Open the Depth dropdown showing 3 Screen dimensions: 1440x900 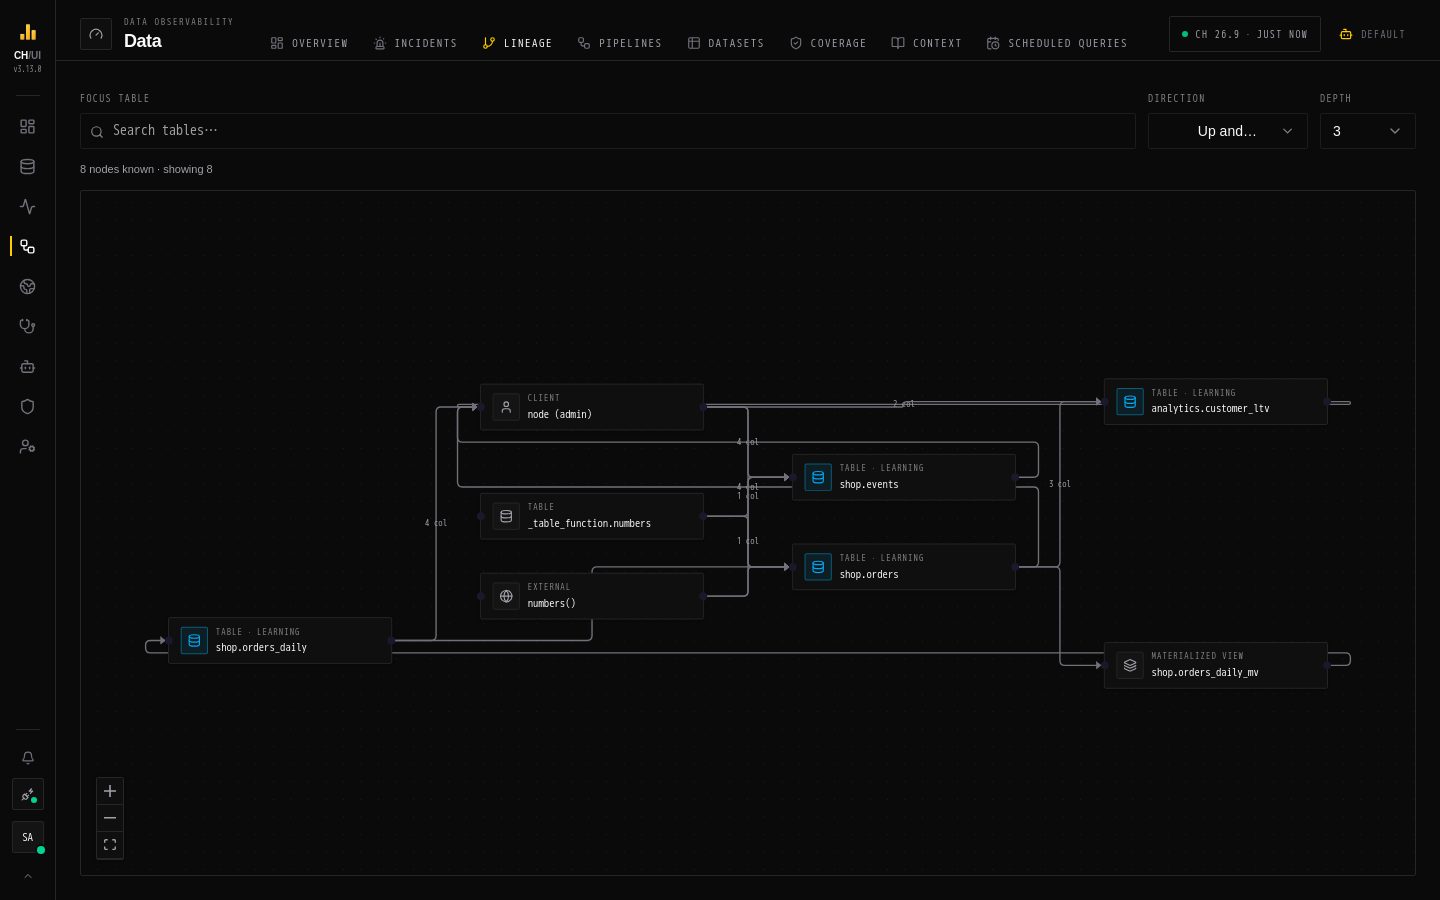pos(1367,131)
